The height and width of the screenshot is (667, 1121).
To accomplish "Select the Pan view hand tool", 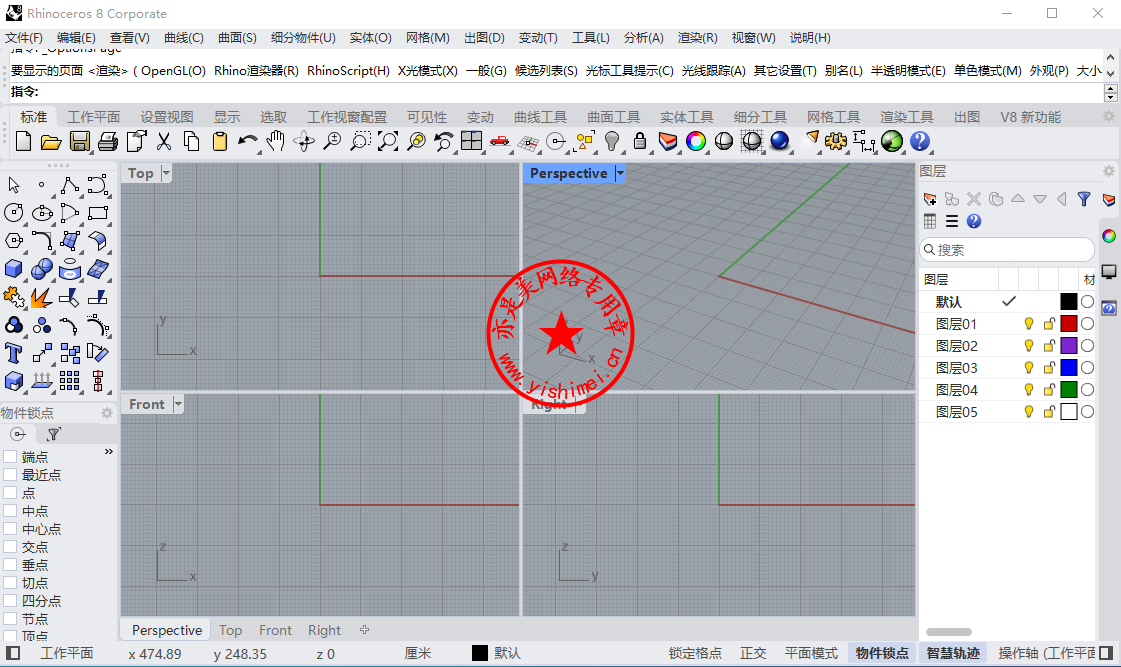I will [x=276, y=141].
